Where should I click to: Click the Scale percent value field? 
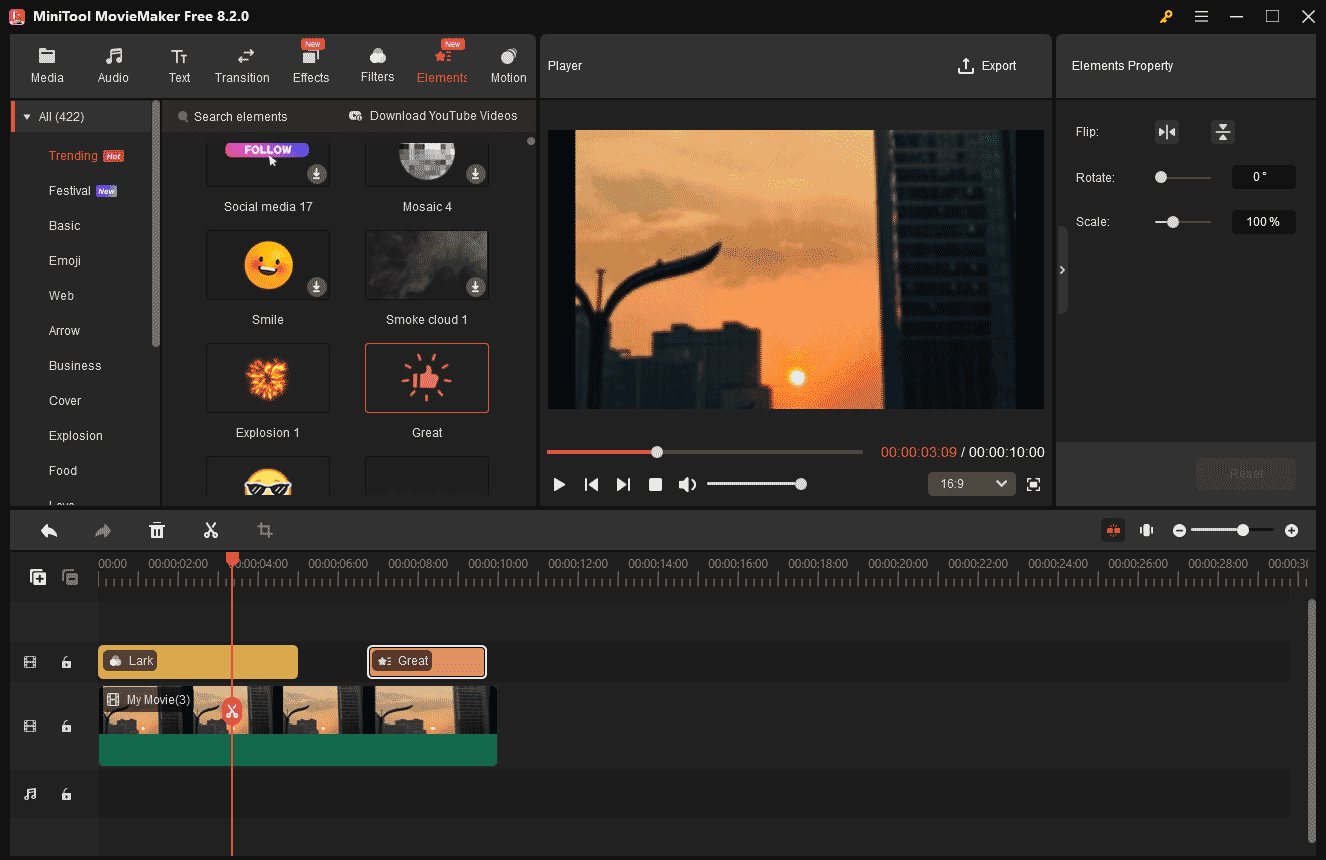[x=1263, y=222]
